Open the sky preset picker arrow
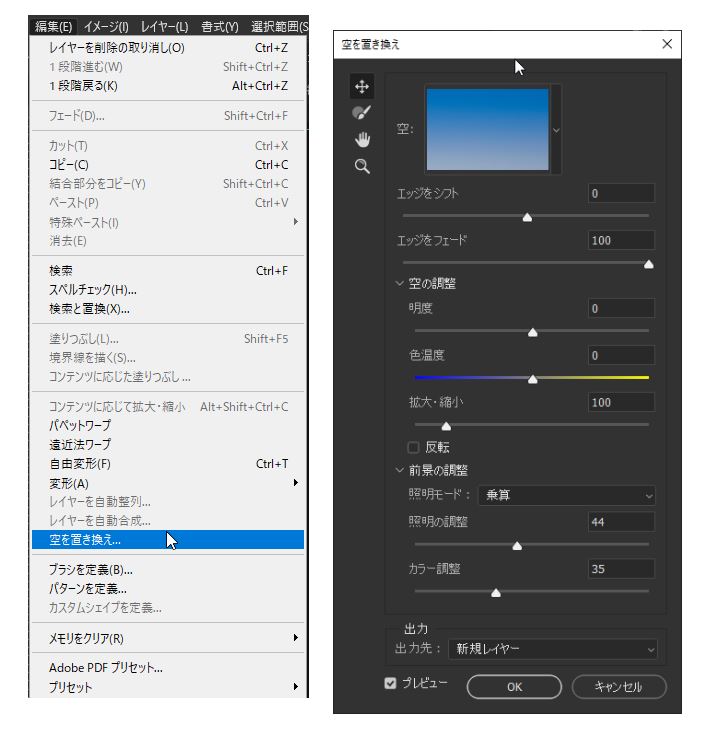 coord(556,130)
